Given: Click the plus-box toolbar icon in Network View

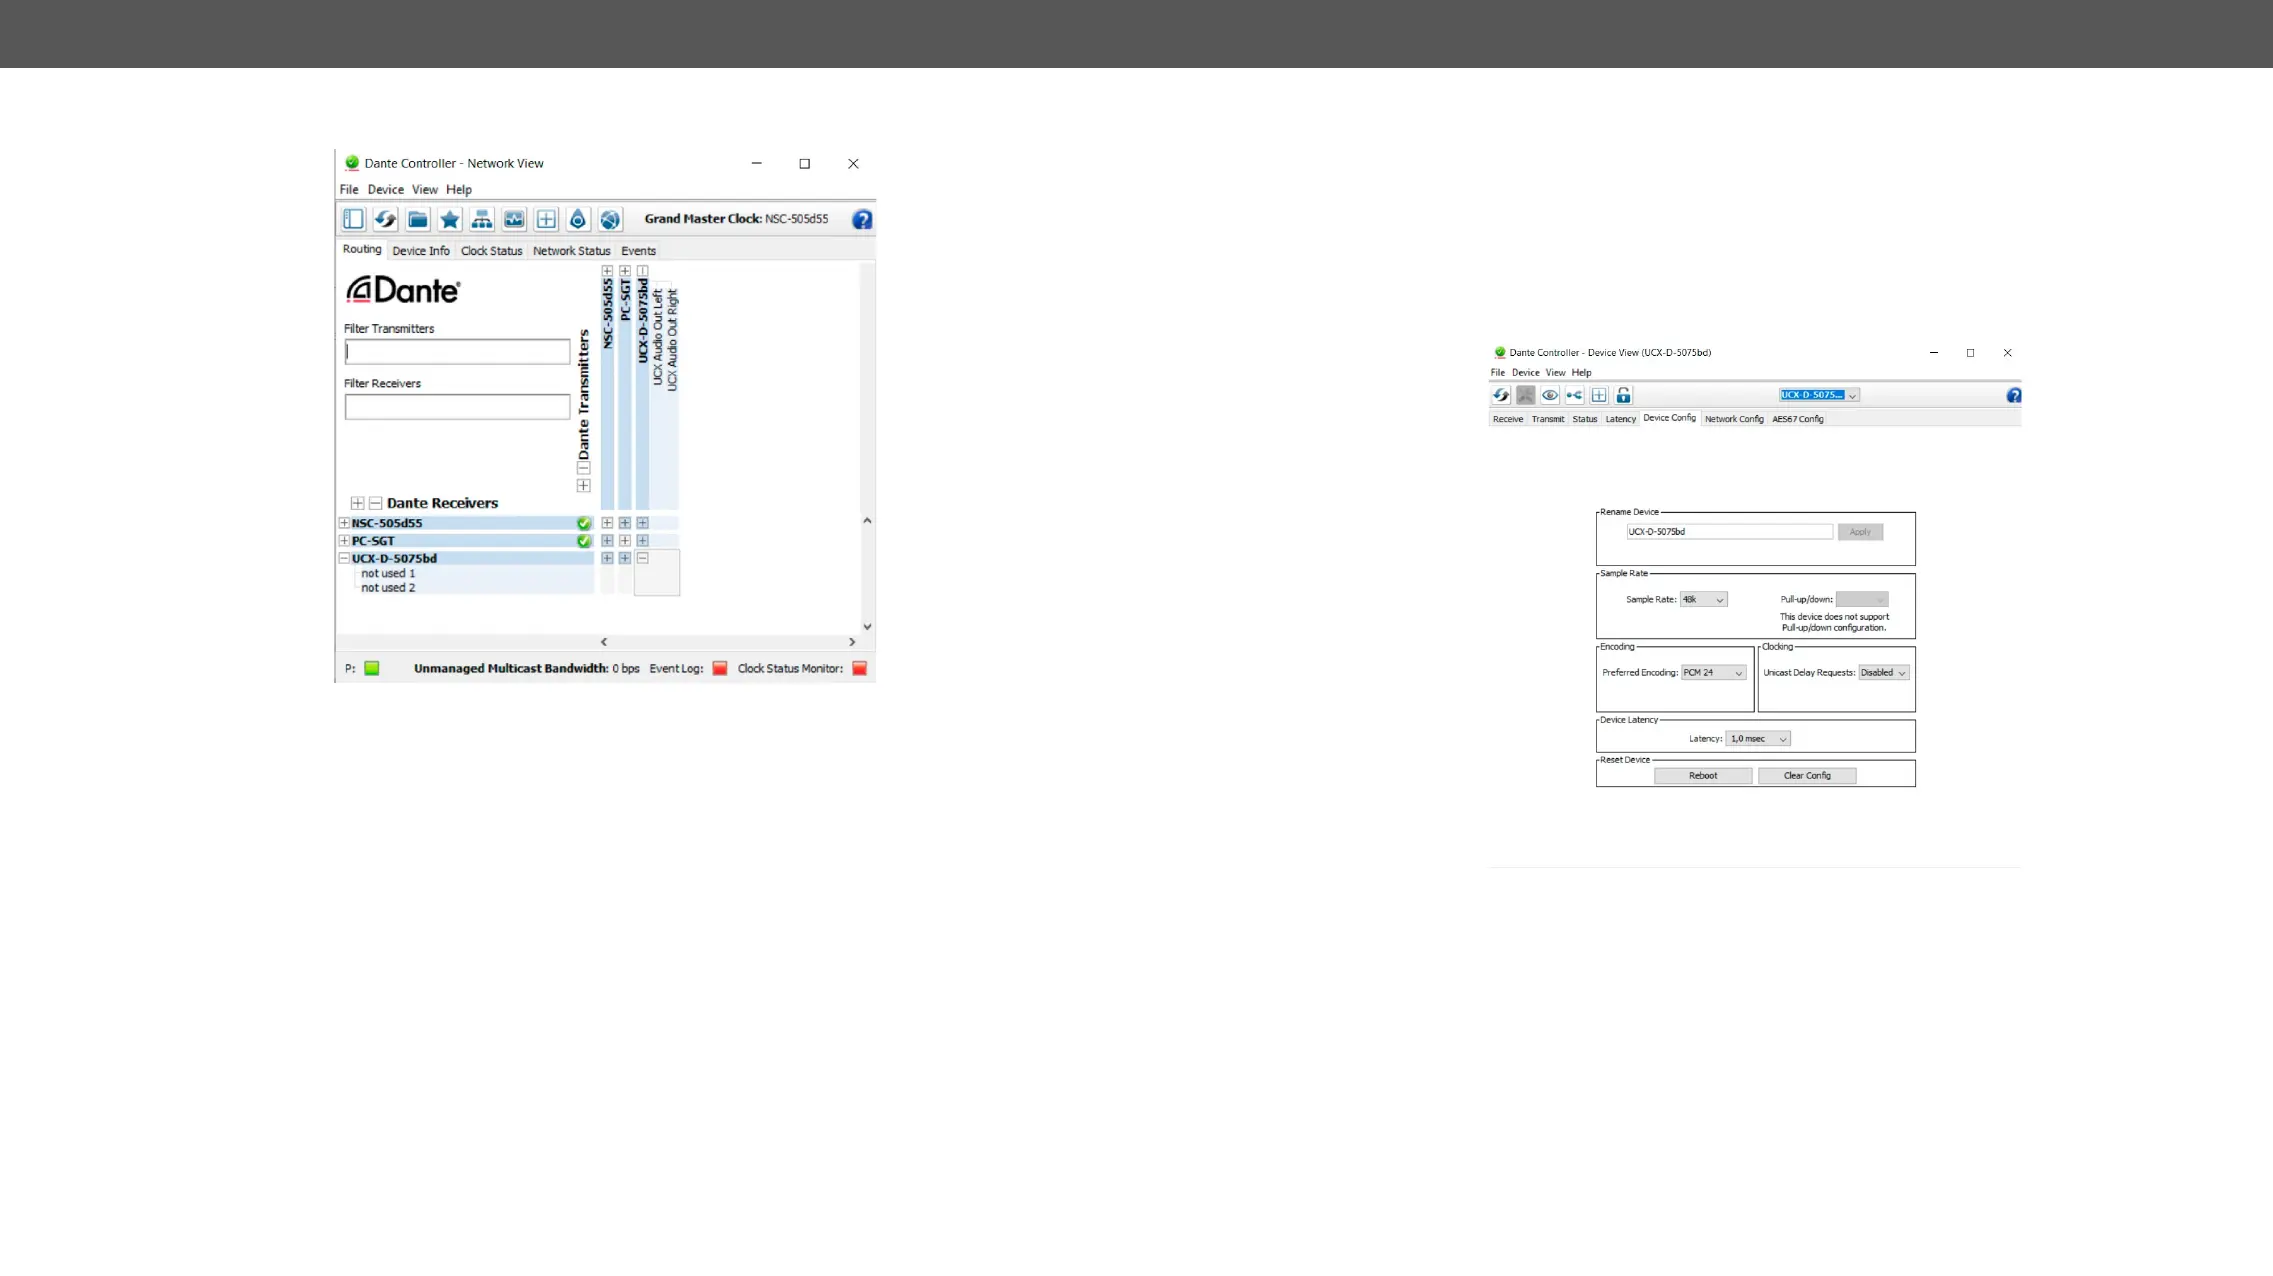Looking at the screenshot, I should [x=546, y=219].
